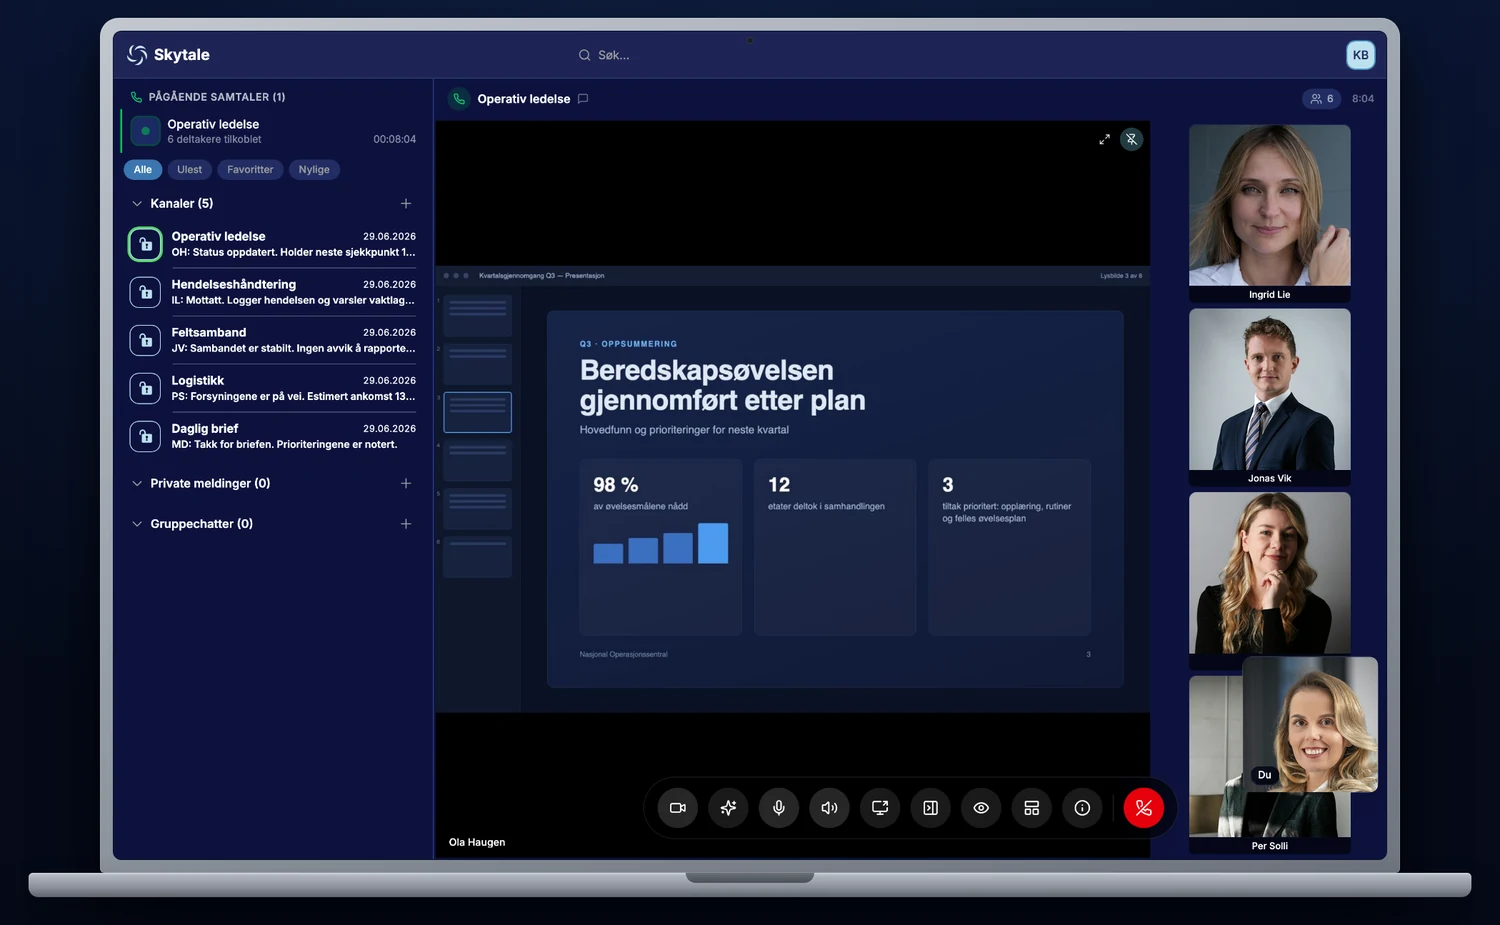This screenshot has height=925, width=1500.
Task: Change the video layout with grid icon
Action: tap(1032, 808)
